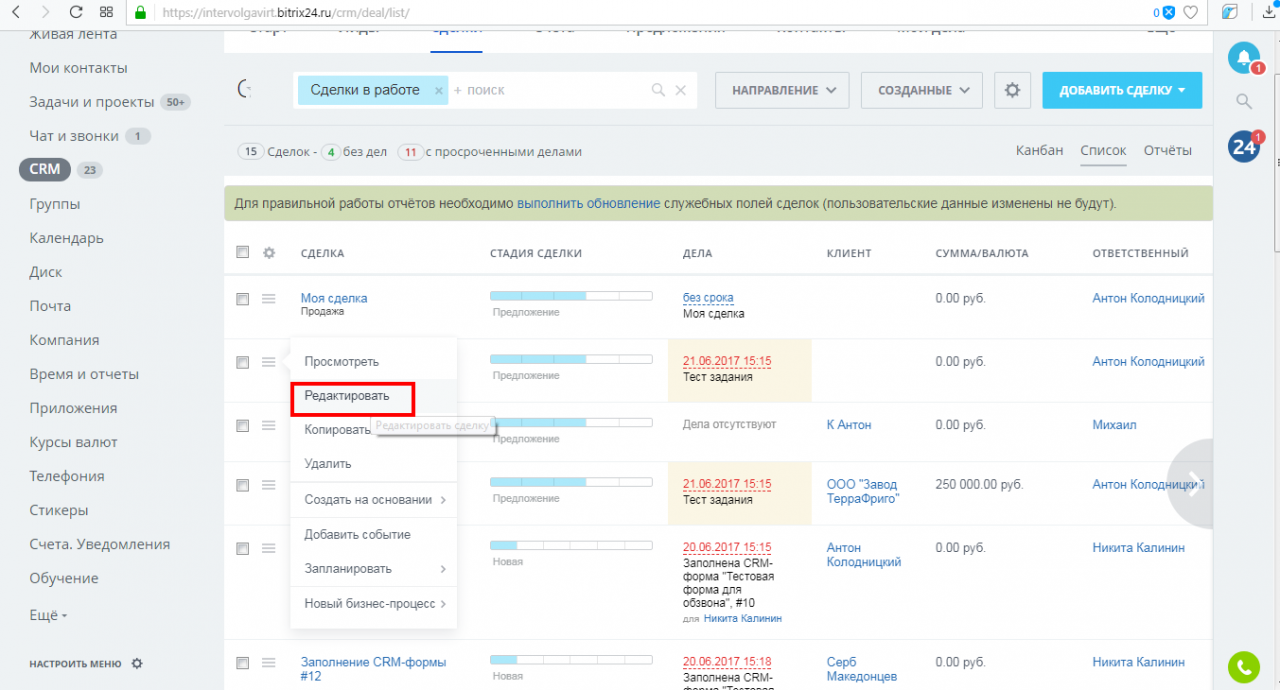Check the row checkbox for 20.06.2017 15:15 deal

(x=243, y=548)
